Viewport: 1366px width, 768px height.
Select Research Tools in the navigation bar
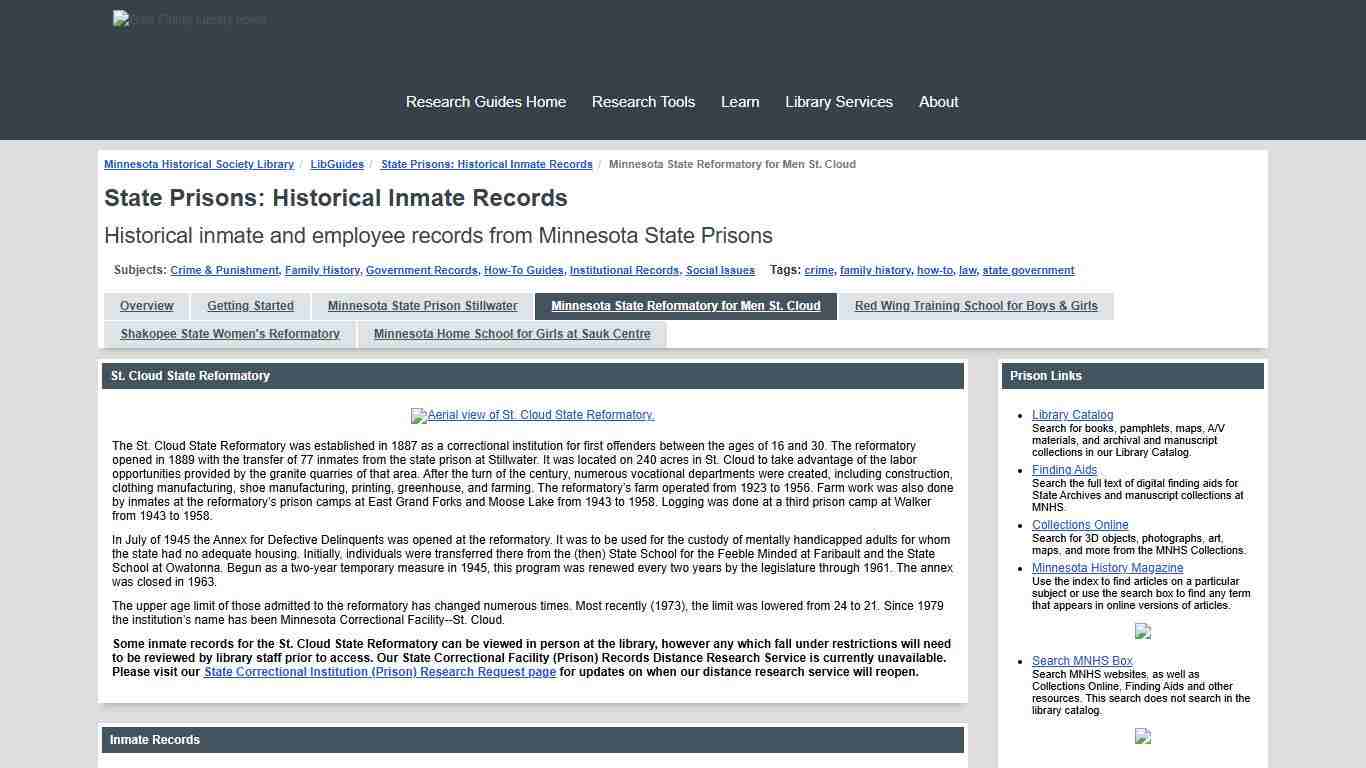(x=643, y=101)
